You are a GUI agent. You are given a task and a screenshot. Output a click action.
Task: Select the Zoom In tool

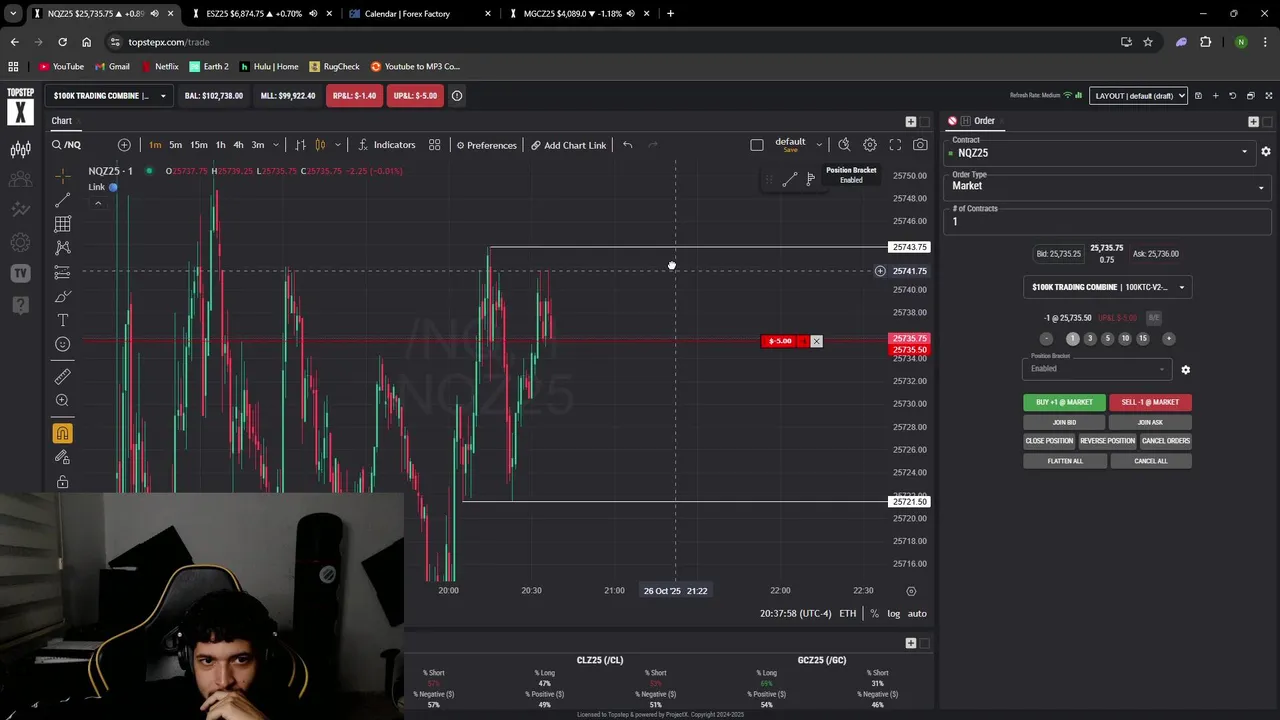[x=62, y=400]
